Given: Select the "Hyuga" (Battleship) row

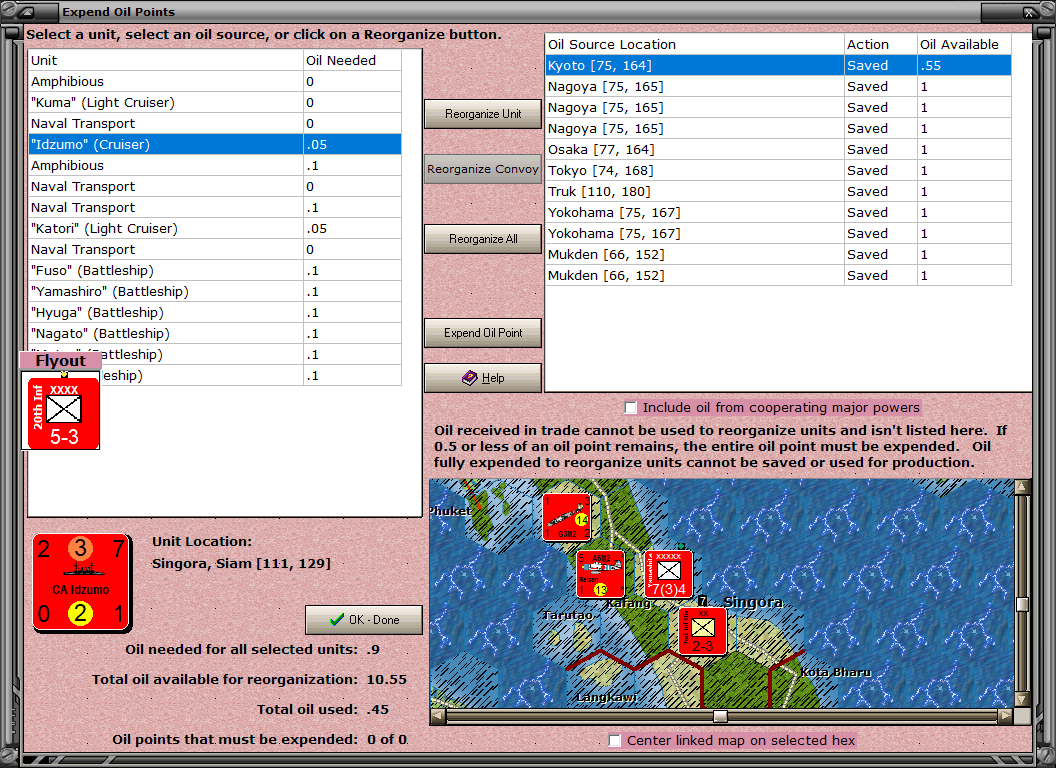Looking at the screenshot, I should 215,312.
